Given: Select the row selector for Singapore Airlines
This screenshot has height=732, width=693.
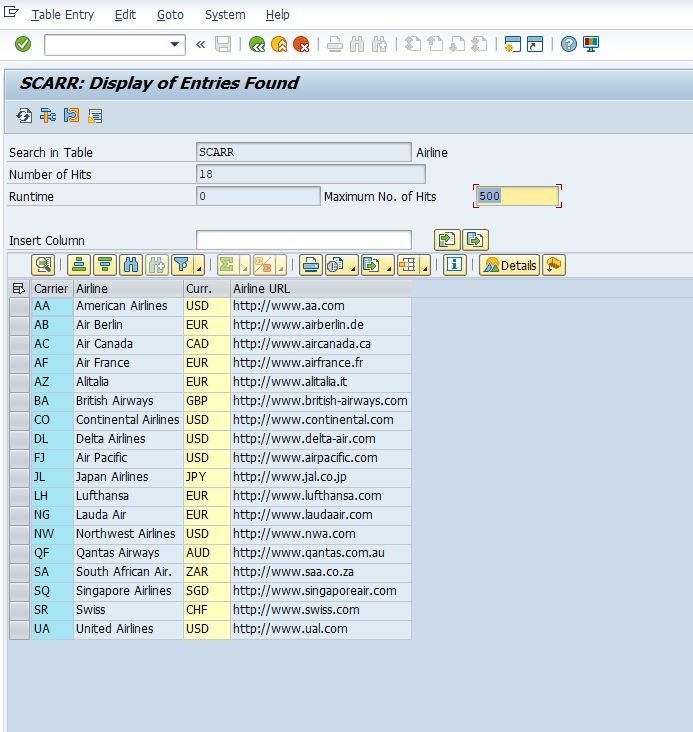Looking at the screenshot, I should pos(19,591).
